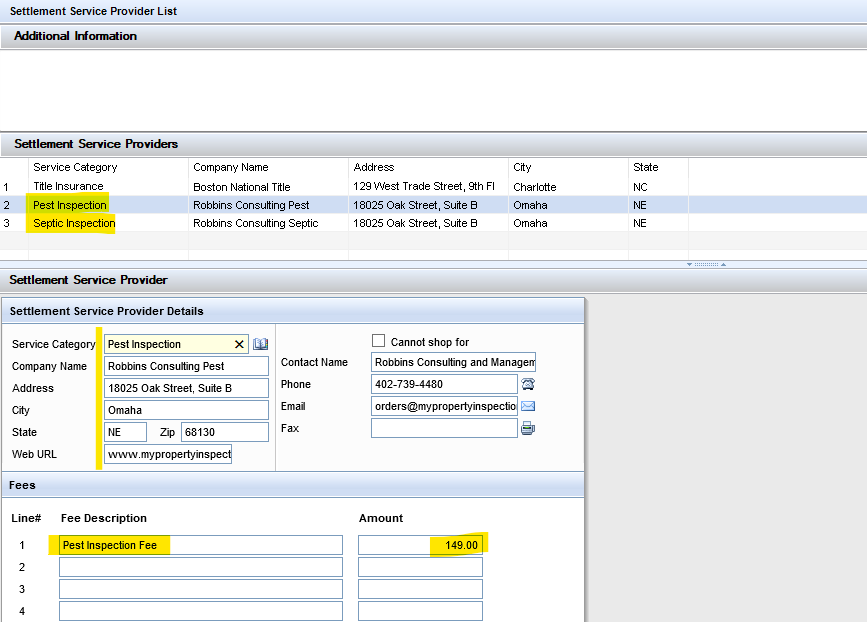The image size is (867, 622).
Task: Click the Robbins Consulting Septic company cell
Action: click(x=255, y=223)
